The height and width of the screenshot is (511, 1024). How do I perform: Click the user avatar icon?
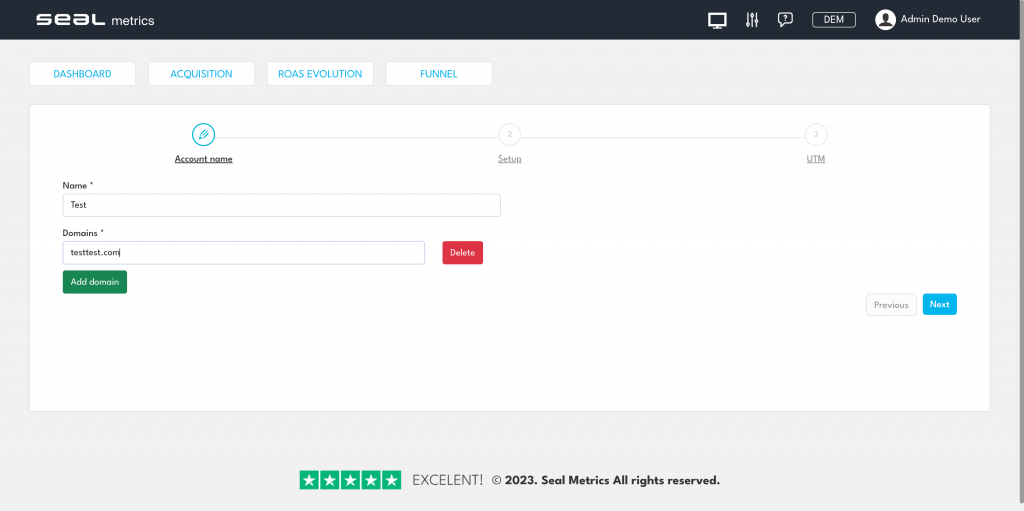point(885,20)
